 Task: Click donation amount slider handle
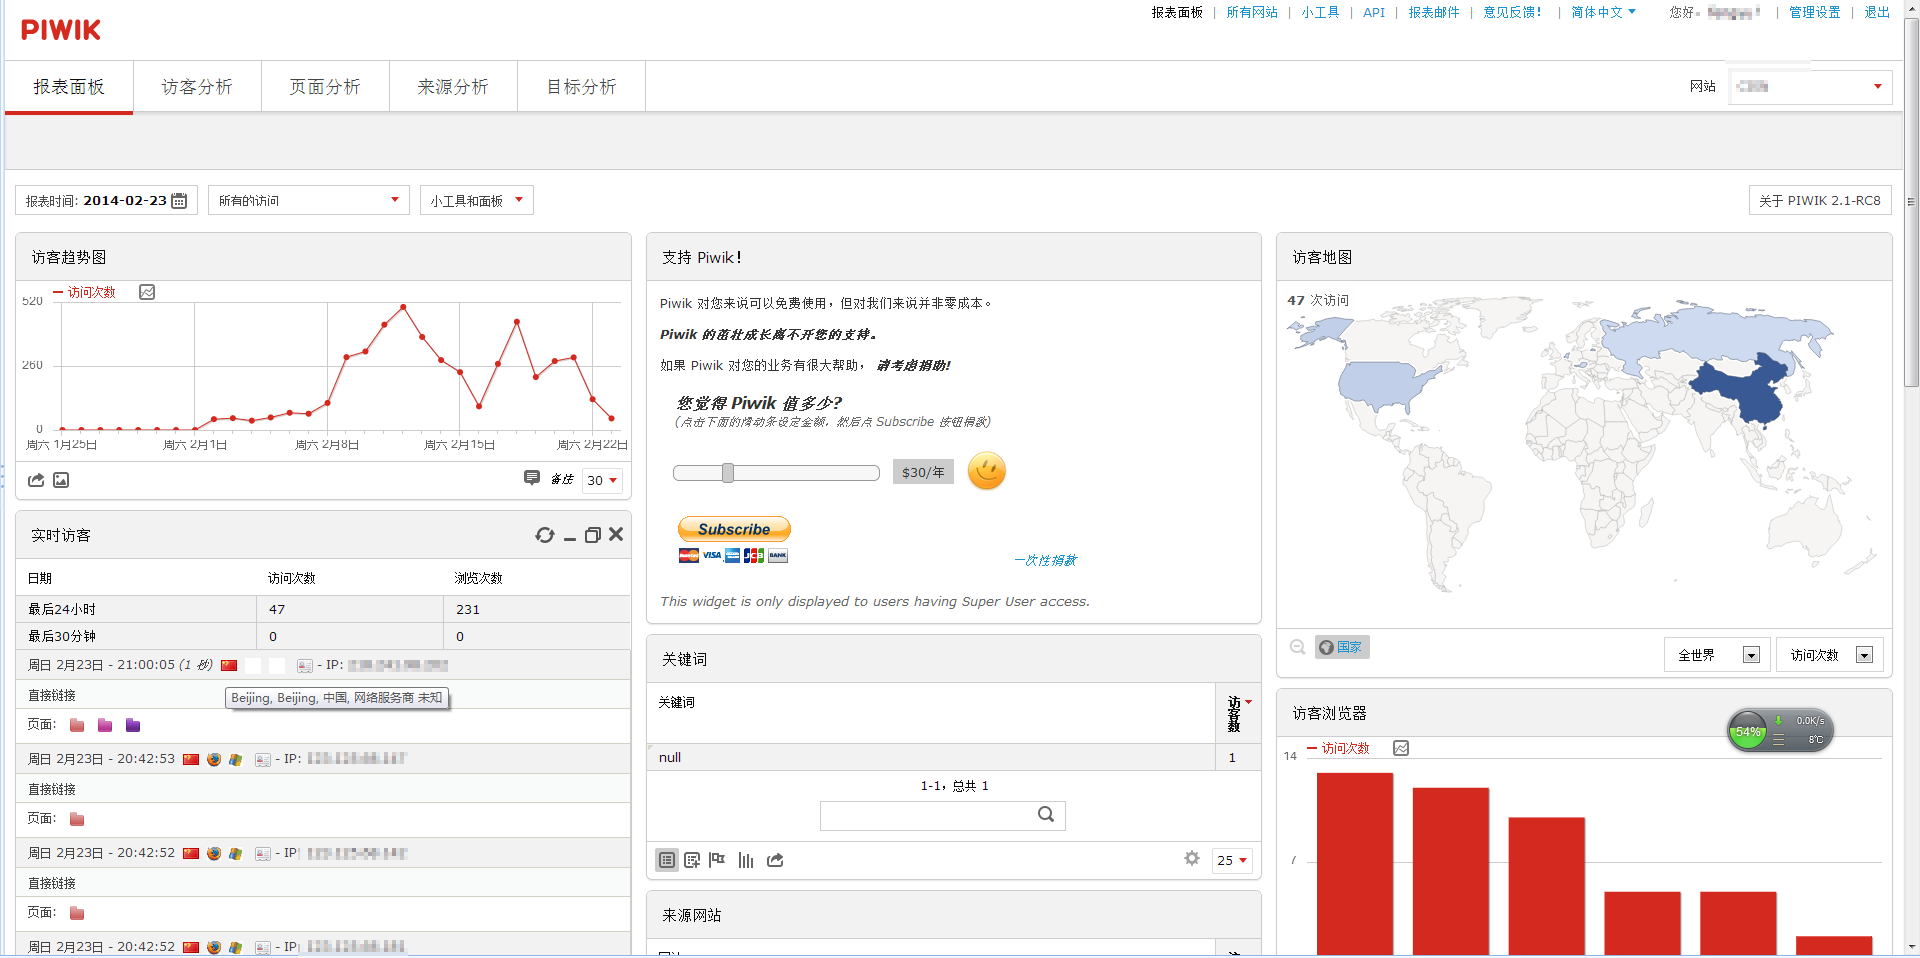(728, 472)
